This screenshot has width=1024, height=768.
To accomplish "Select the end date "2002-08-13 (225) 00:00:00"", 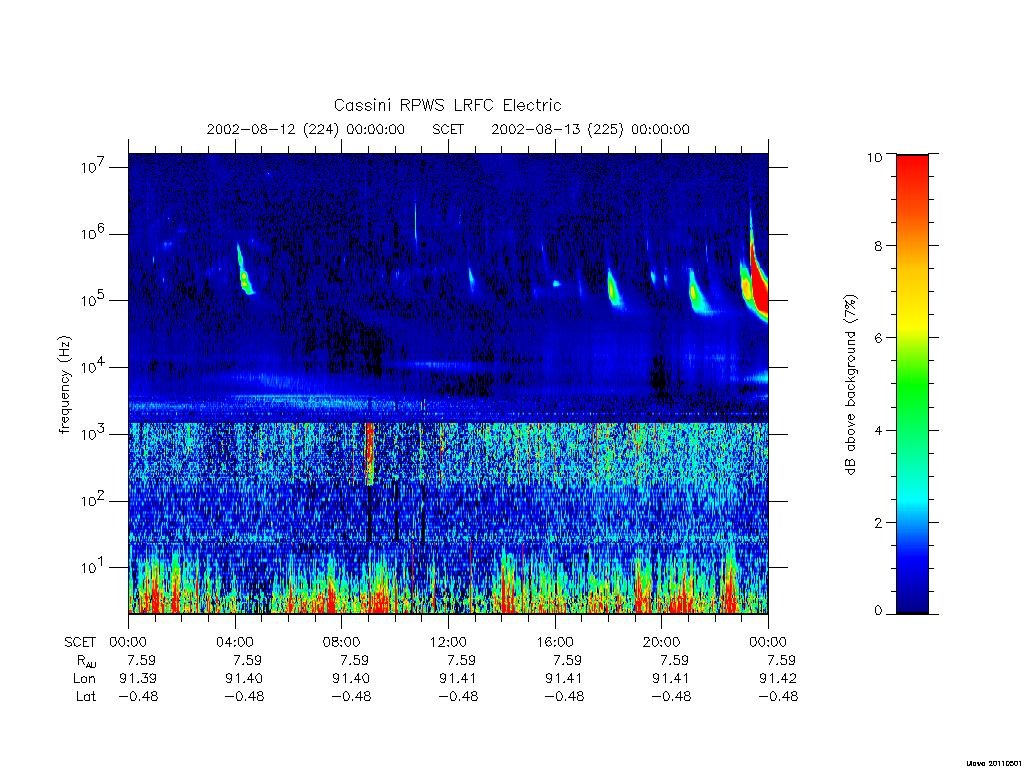I will point(590,129).
